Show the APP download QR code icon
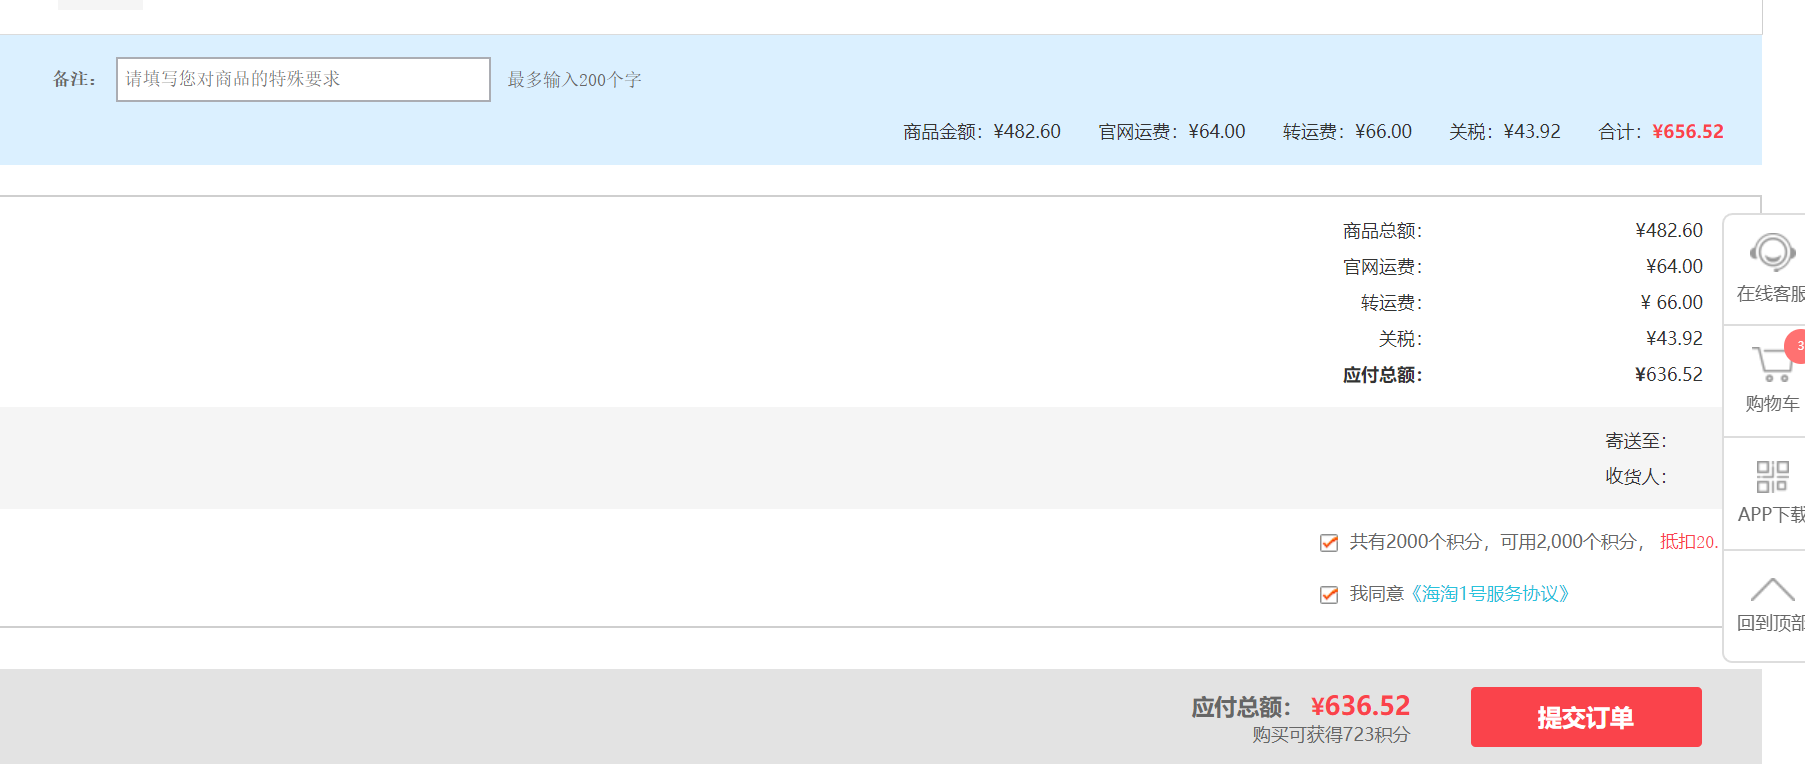The height and width of the screenshot is (764, 1805). pyautogui.click(x=1772, y=476)
